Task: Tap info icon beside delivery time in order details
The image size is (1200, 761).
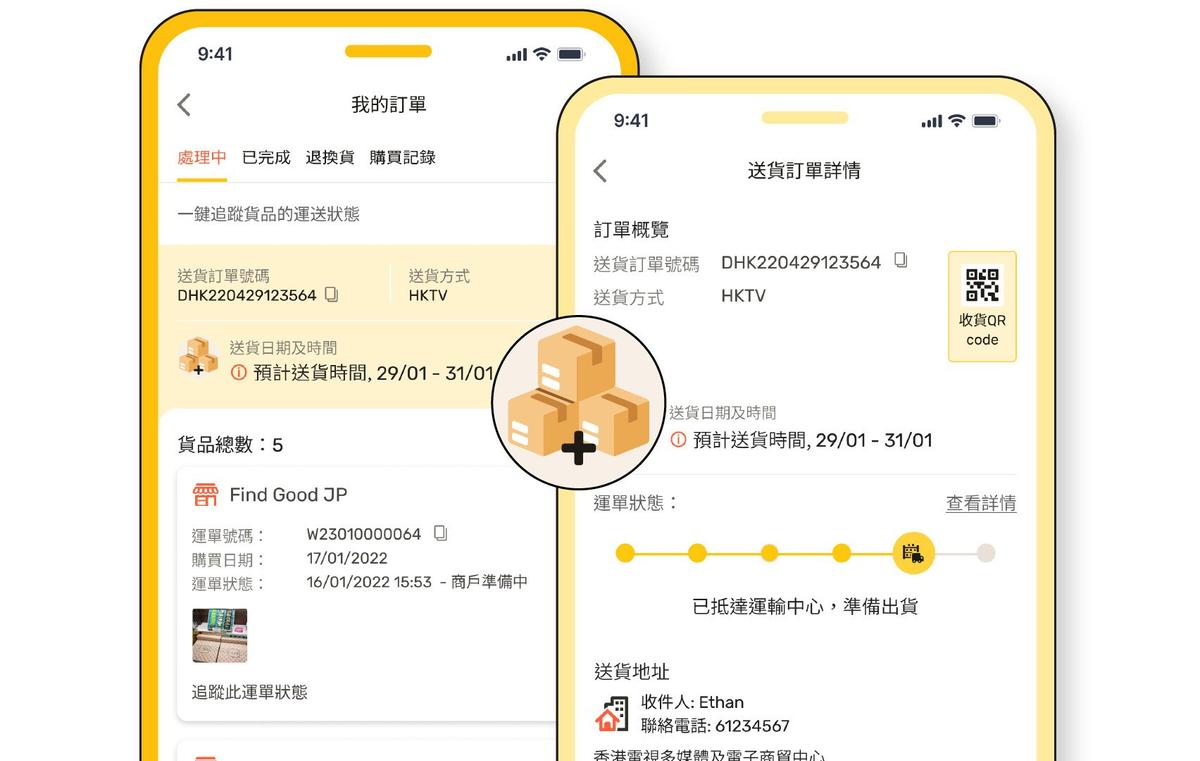Action: (x=678, y=439)
